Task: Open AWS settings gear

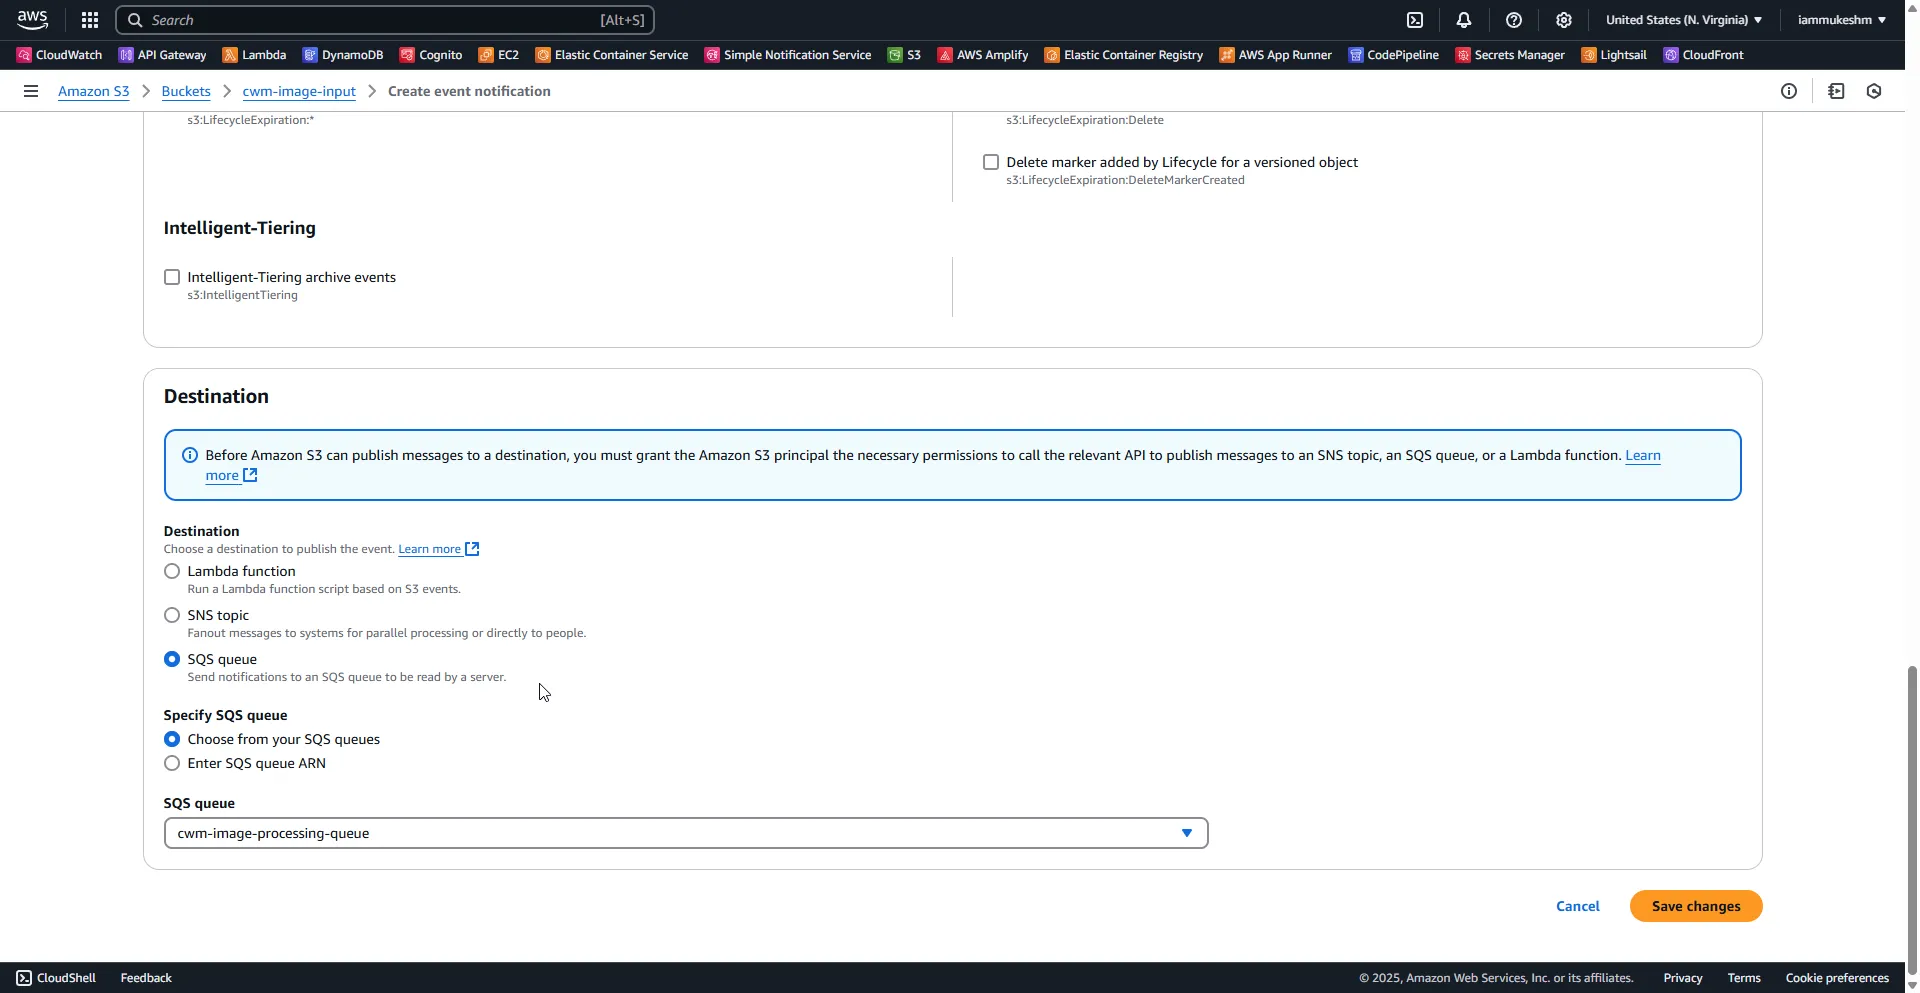Action: (1563, 20)
